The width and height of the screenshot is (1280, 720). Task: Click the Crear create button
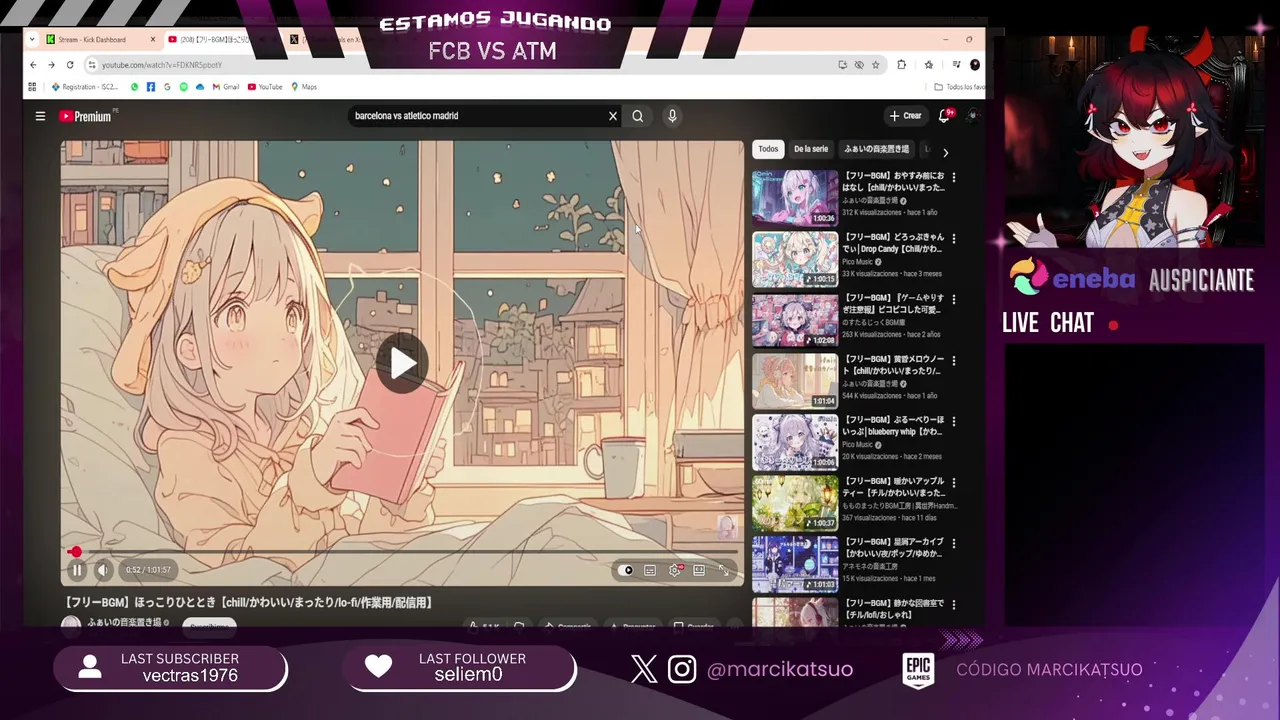click(905, 116)
